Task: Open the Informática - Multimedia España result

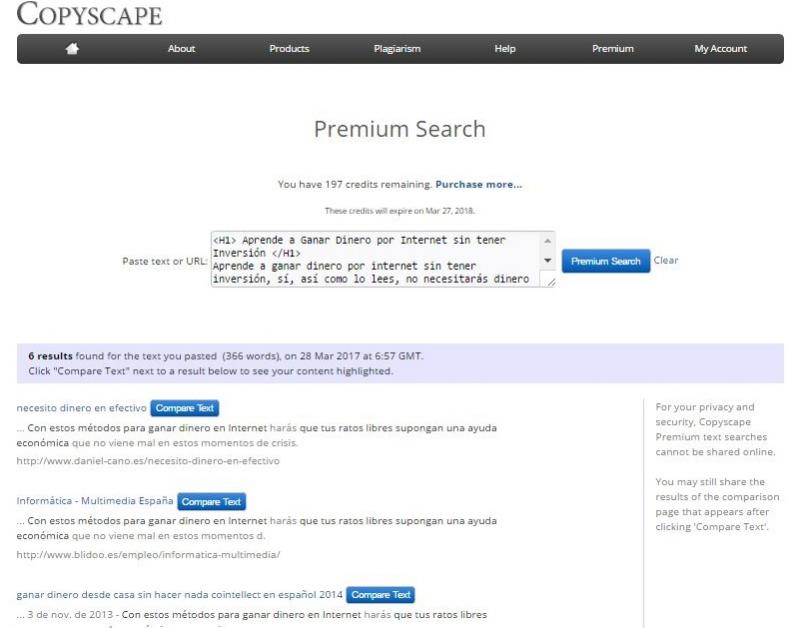Action: [95, 501]
